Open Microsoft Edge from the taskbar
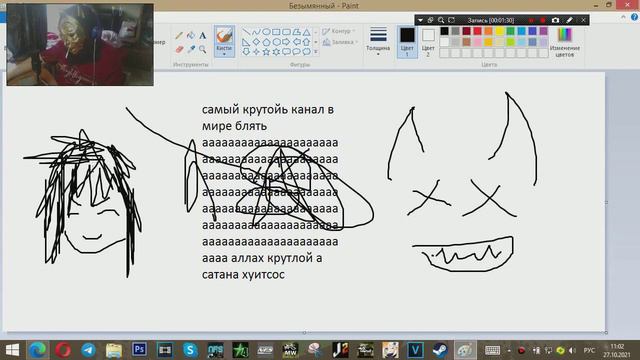 coord(38,350)
